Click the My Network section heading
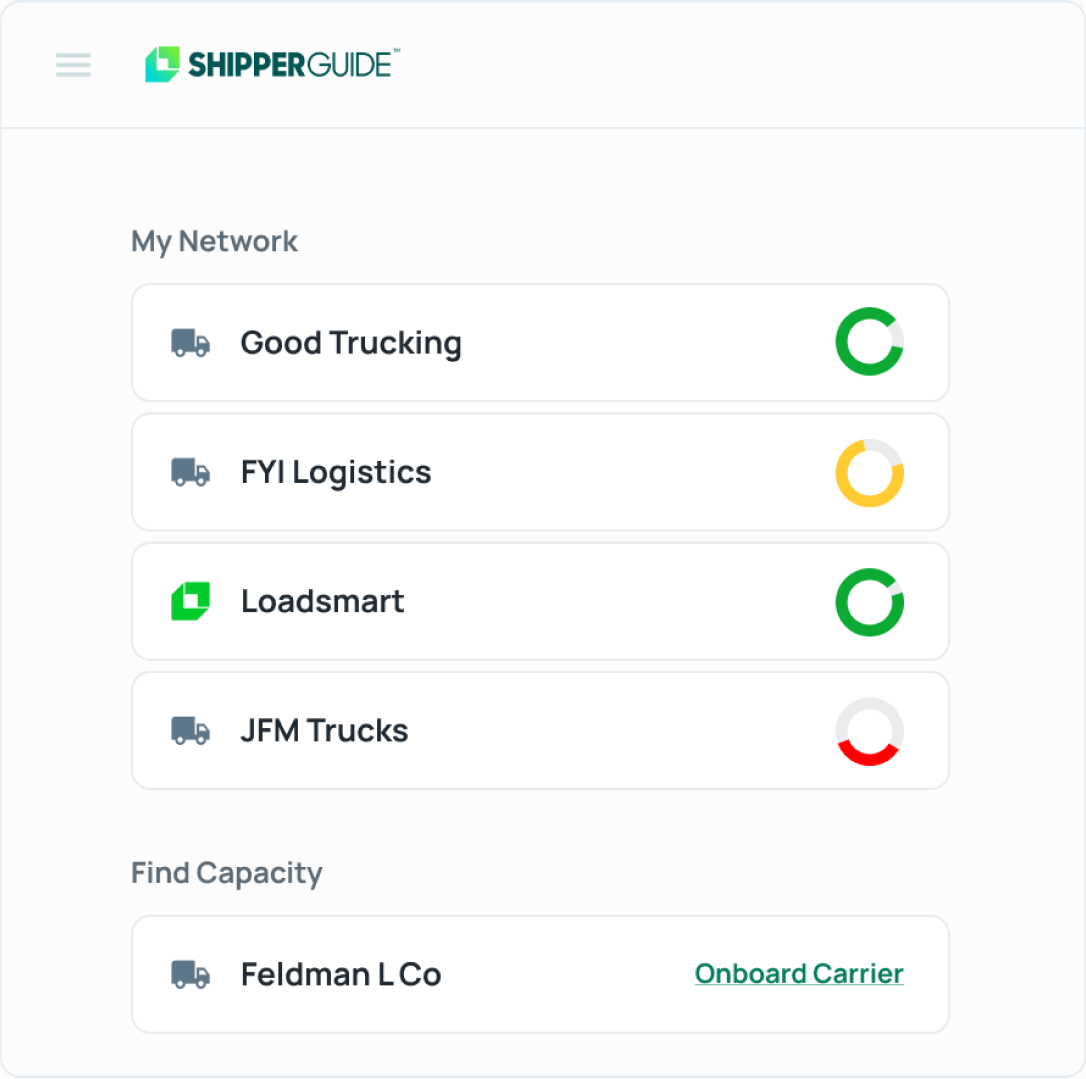The height and width of the screenshot is (1079, 1086). [213, 241]
